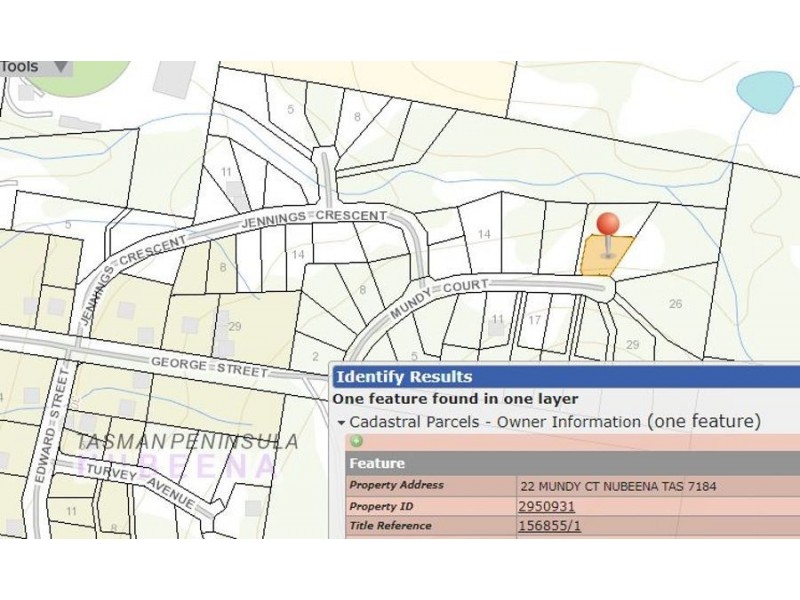Screen dimensions: 800x600
Task: Click the Identify Results title bar
Action: tap(566, 377)
